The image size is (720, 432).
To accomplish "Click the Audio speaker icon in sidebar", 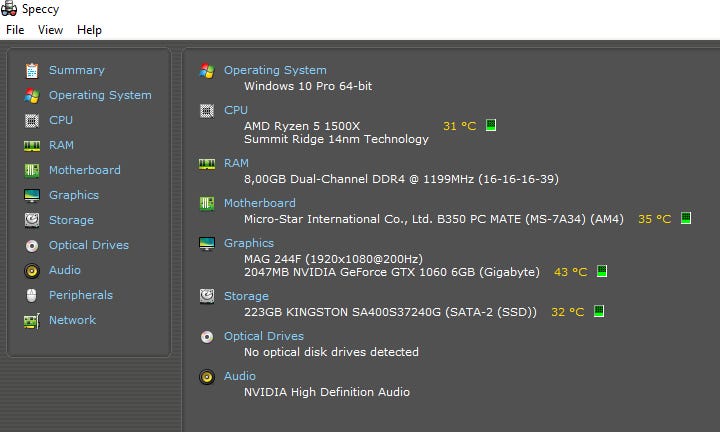I will [x=32, y=271].
